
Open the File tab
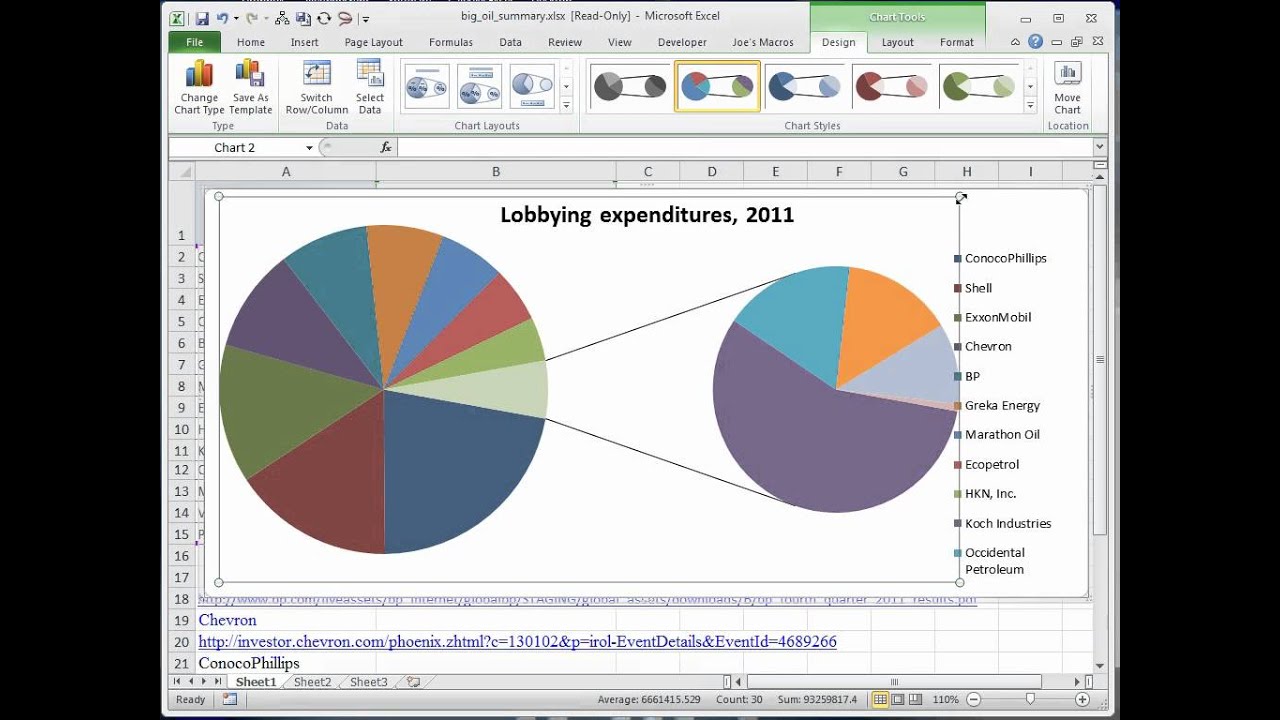coord(194,42)
